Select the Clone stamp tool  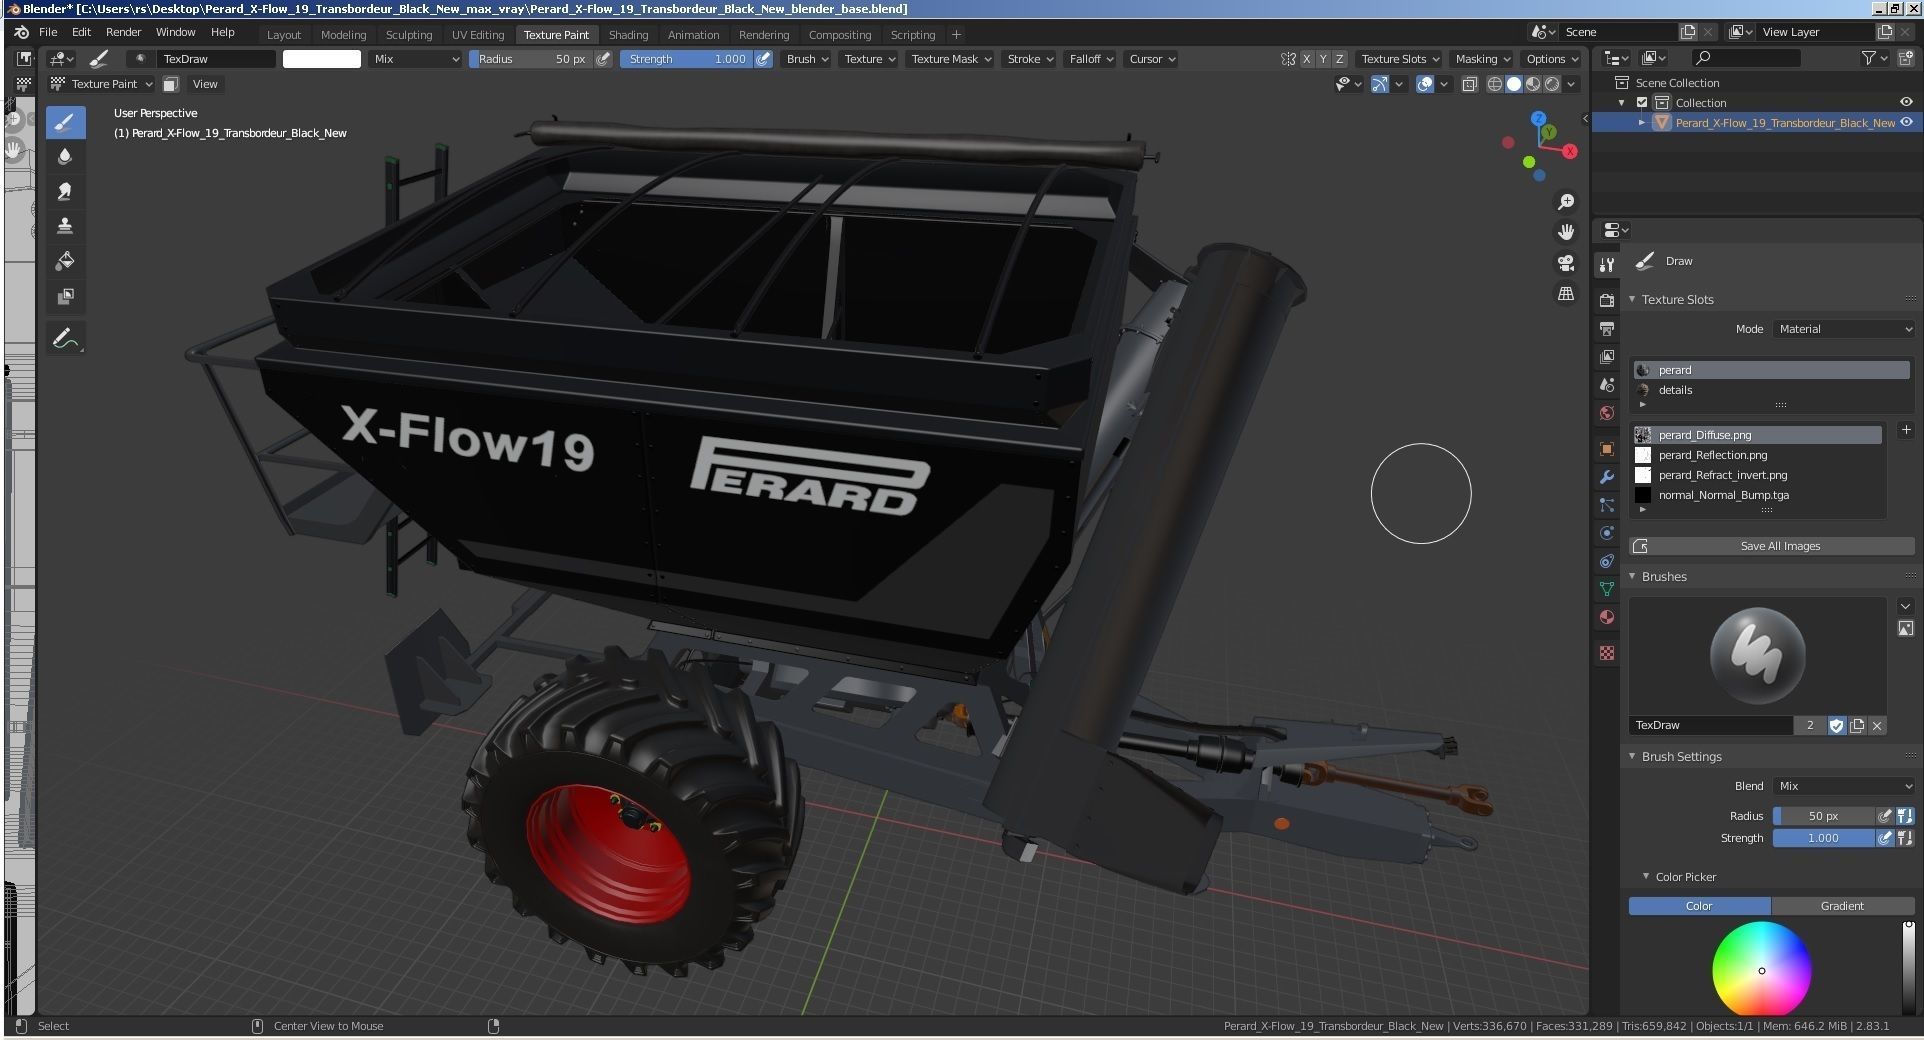tap(65, 226)
